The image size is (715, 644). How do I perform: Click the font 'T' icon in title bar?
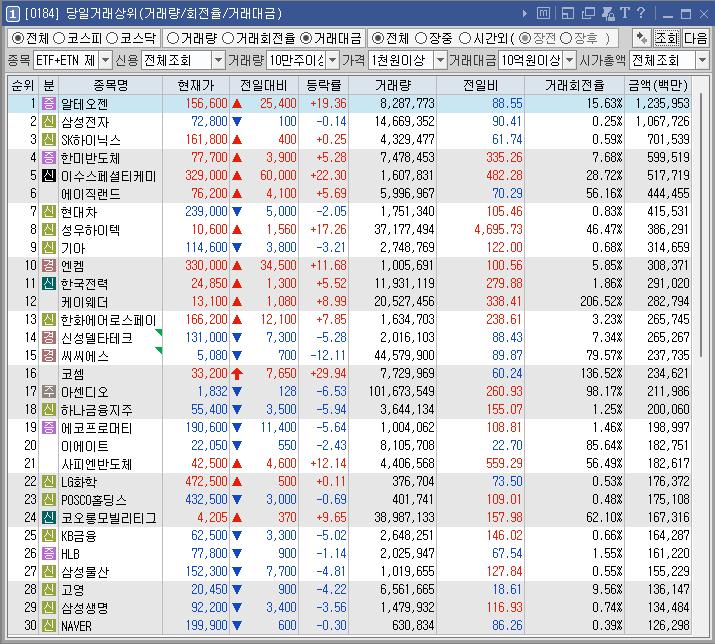pos(625,13)
